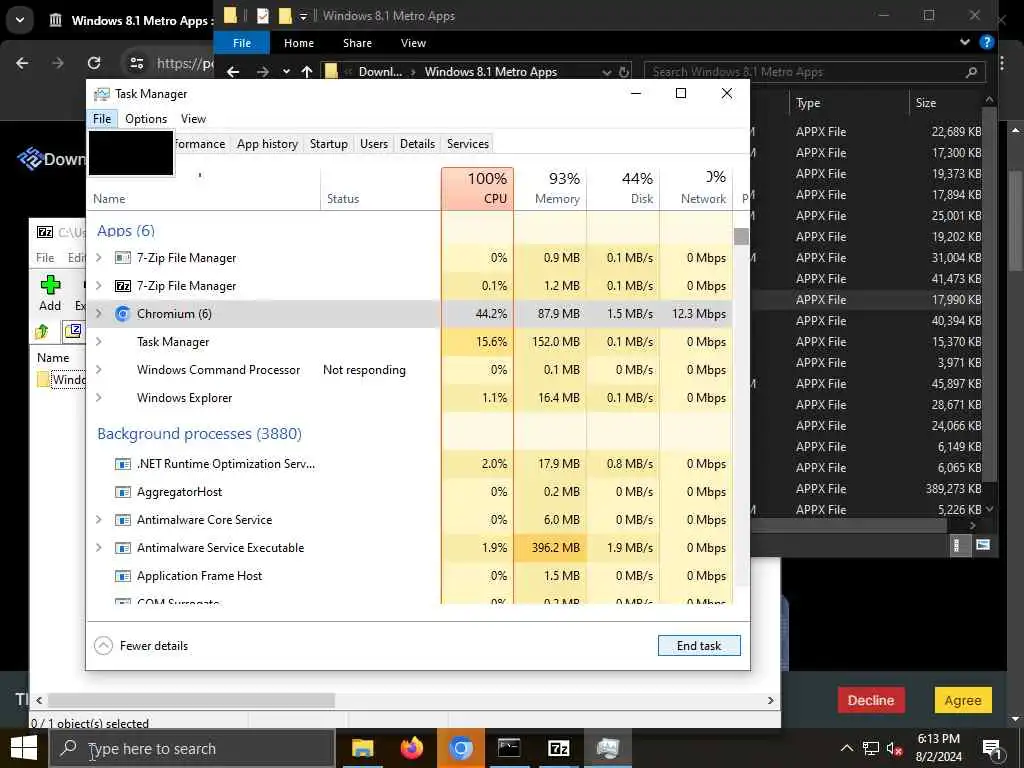Click the Task Manager taskbar icon
The width and height of the screenshot is (1024, 768).
pos(607,748)
